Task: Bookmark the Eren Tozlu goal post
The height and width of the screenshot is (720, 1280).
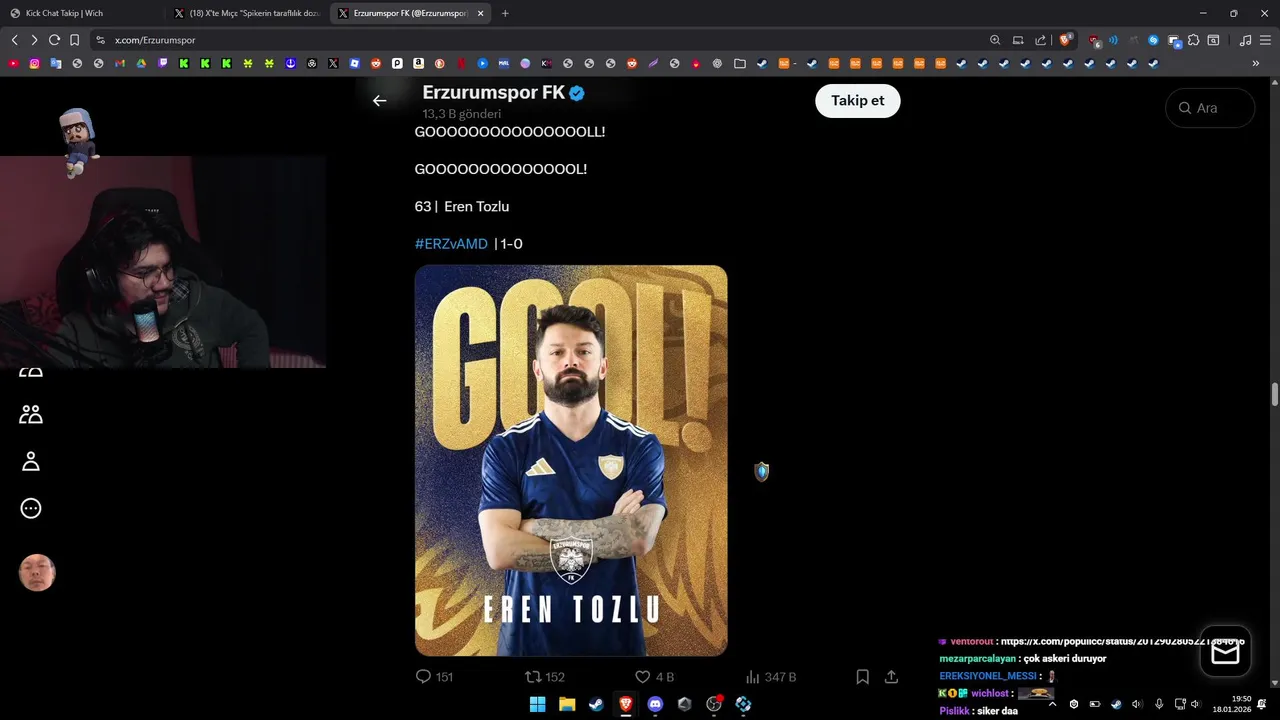Action: point(862,677)
